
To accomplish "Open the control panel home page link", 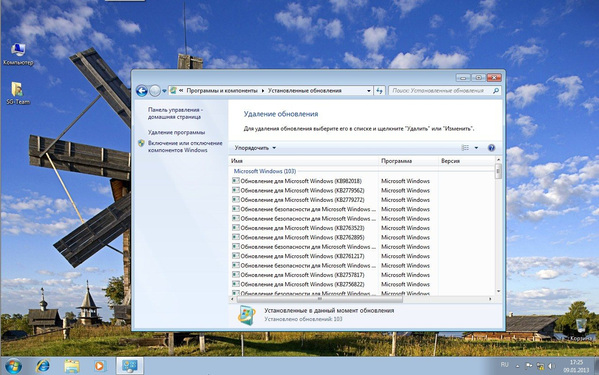I will [x=175, y=113].
